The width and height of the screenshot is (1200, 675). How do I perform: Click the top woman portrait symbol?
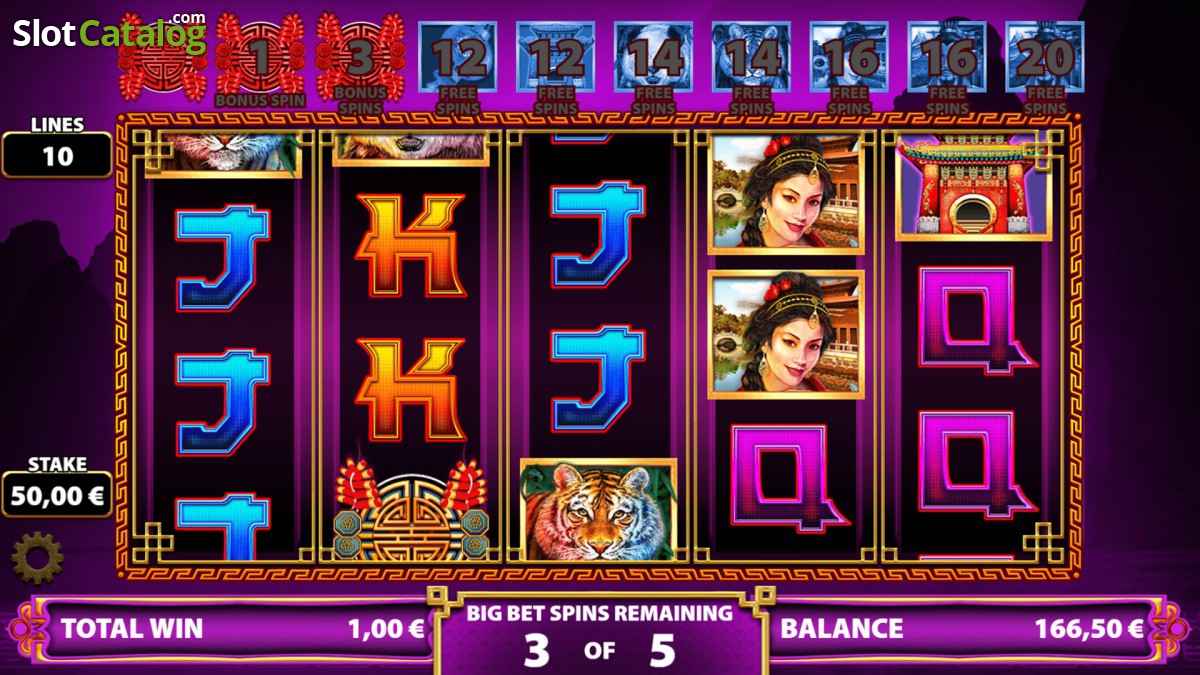tap(786, 192)
